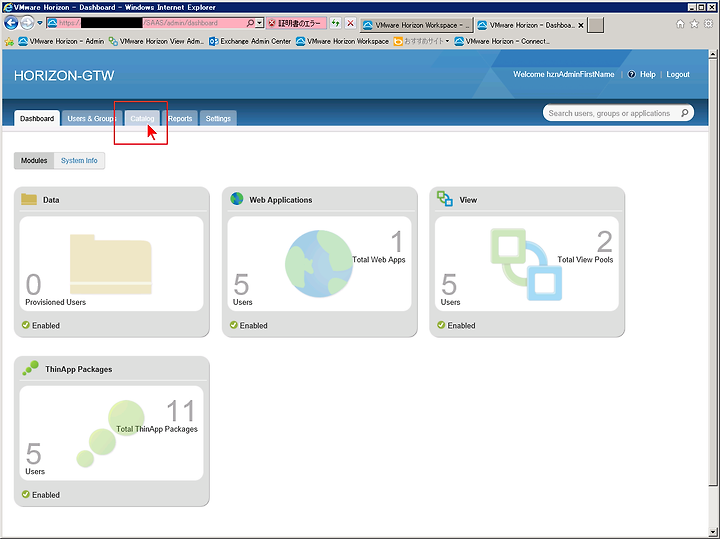
Task: Open the browser Tools gear icon
Action: [709, 23]
